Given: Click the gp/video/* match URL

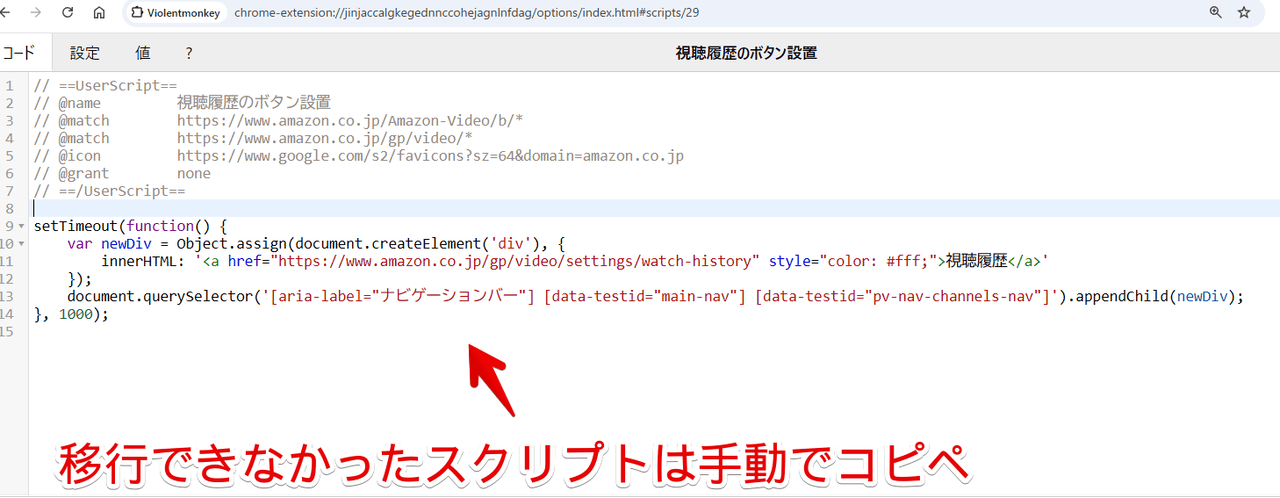Looking at the screenshot, I should (x=325, y=138).
